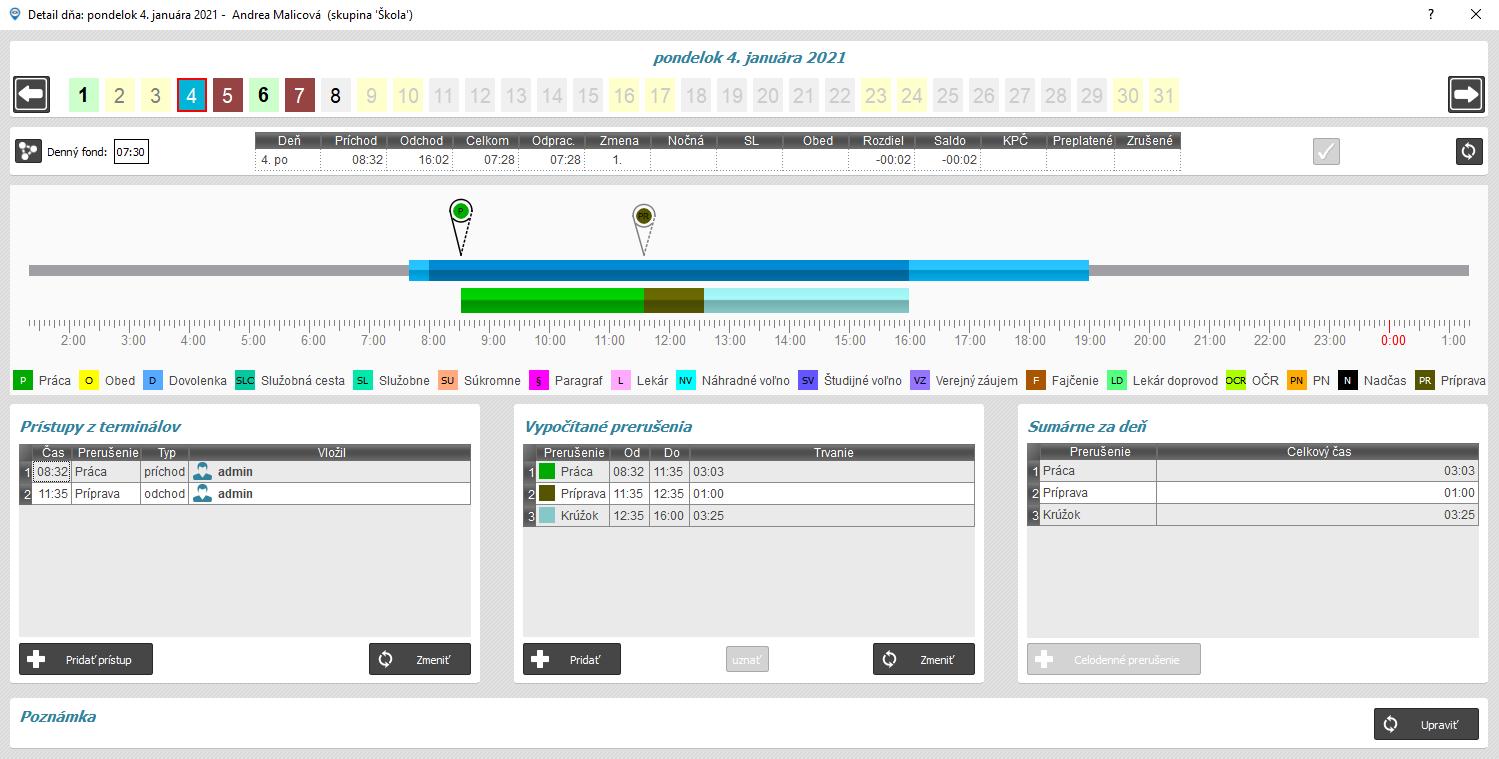Viewport: 1499px width, 759px height.
Task: Click the Upraviť note button
Action: [x=1425, y=725]
